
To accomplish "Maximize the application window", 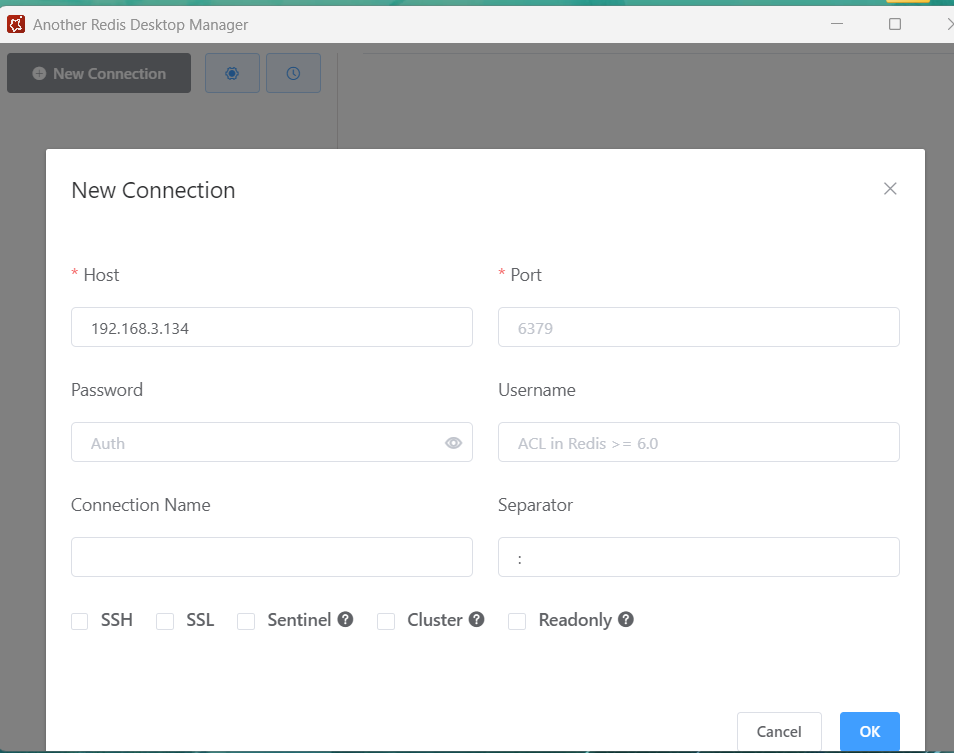I will [x=894, y=24].
